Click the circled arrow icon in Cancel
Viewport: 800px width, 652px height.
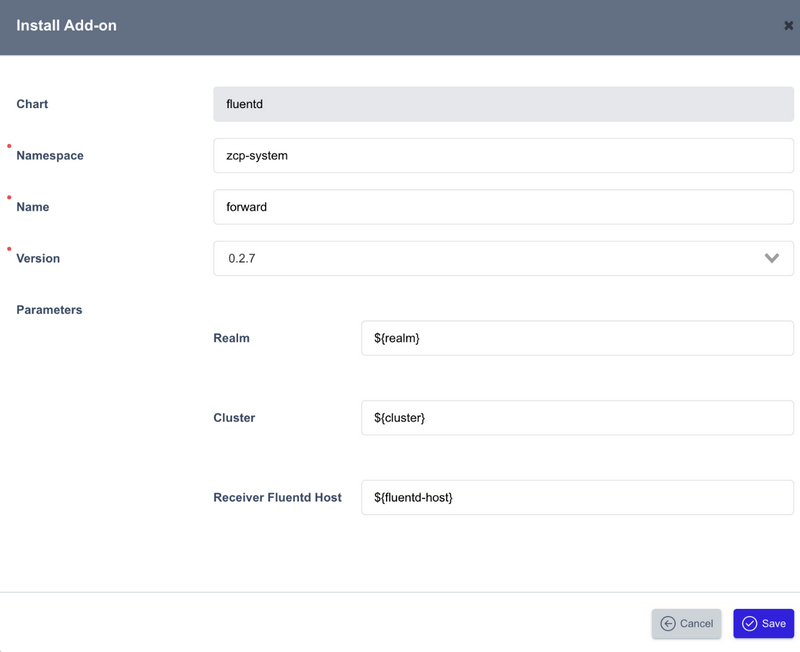(x=668, y=623)
